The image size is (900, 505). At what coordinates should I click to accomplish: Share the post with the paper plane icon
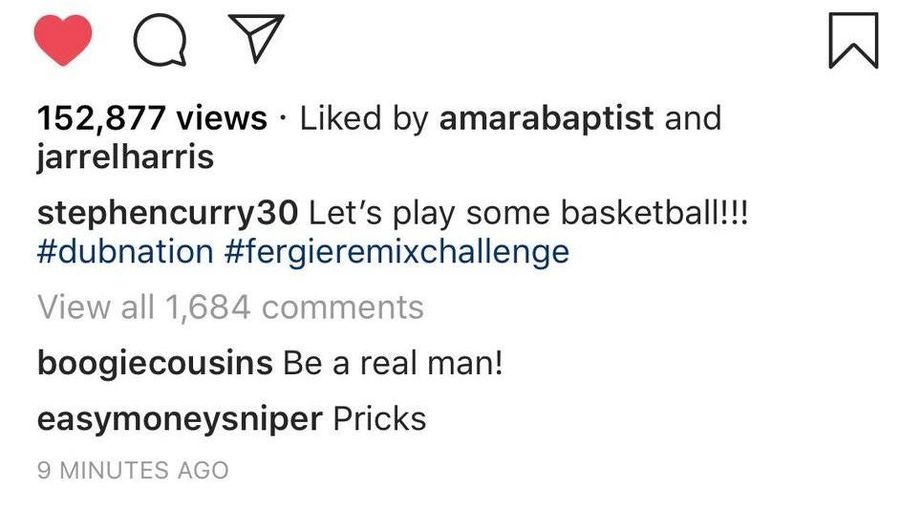point(256,38)
